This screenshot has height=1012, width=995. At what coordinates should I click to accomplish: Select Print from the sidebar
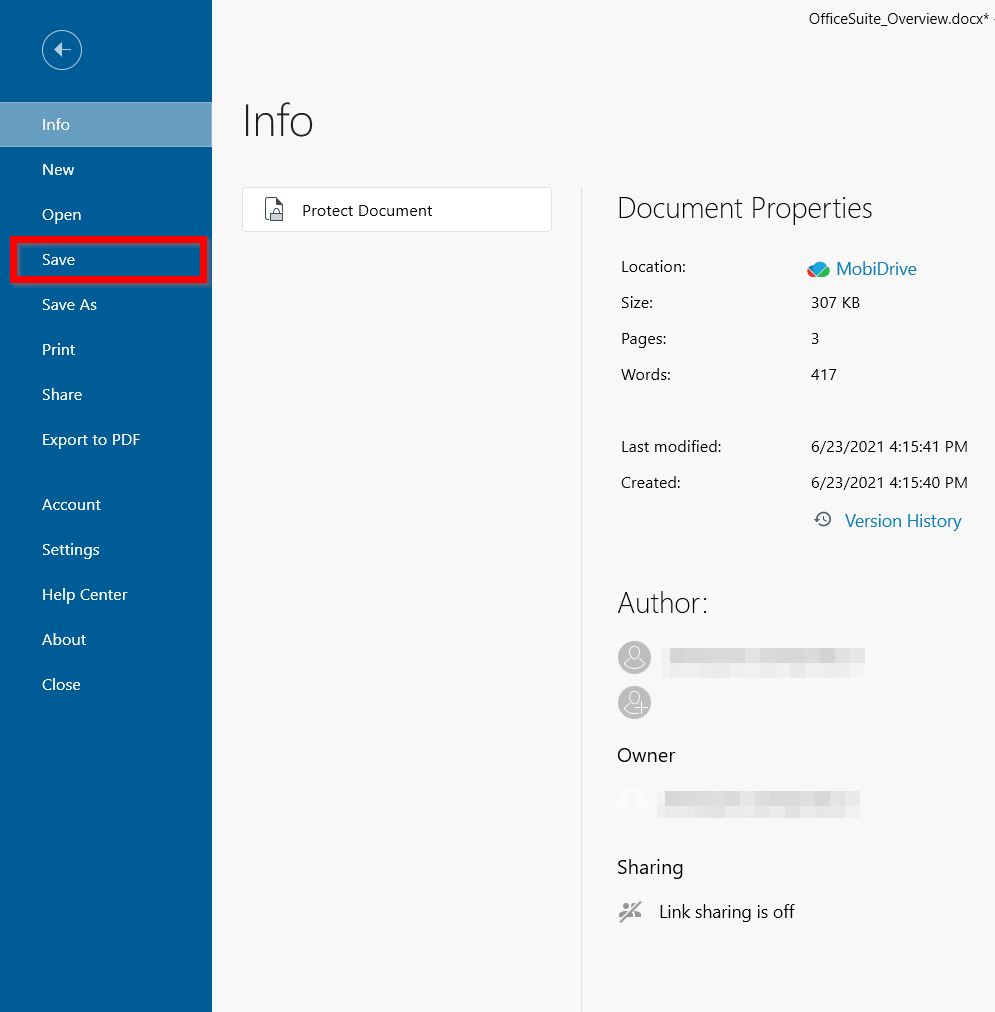click(x=59, y=350)
